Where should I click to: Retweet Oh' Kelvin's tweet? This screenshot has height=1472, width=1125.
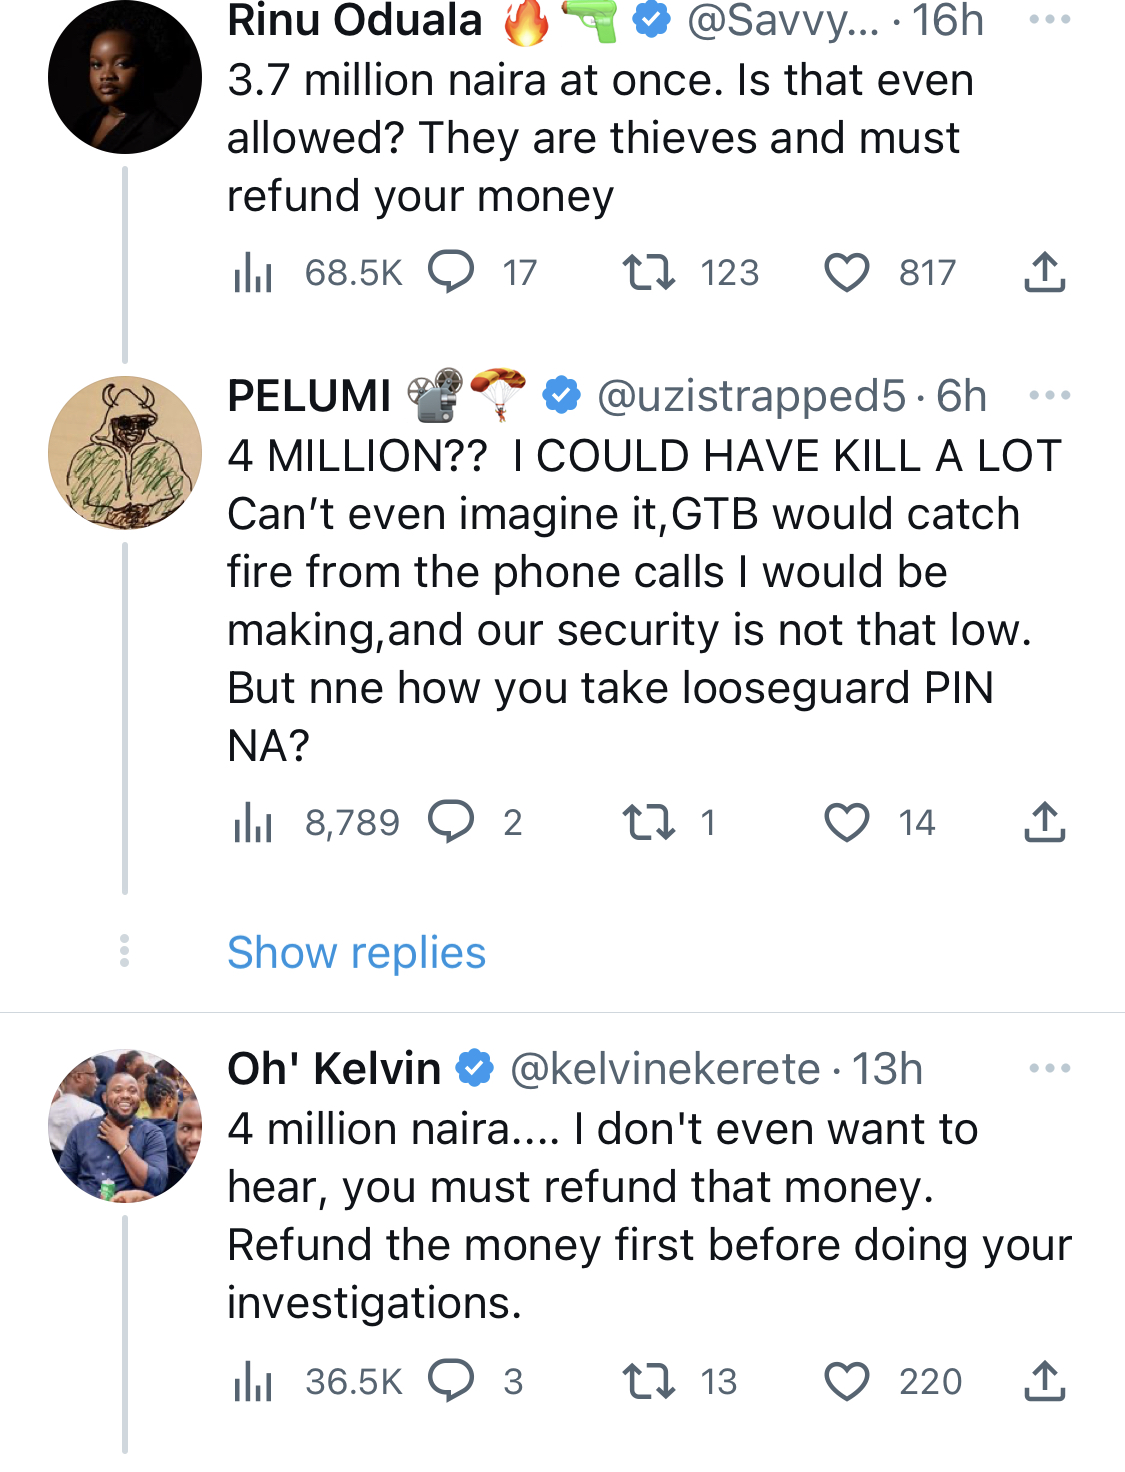[648, 1382]
